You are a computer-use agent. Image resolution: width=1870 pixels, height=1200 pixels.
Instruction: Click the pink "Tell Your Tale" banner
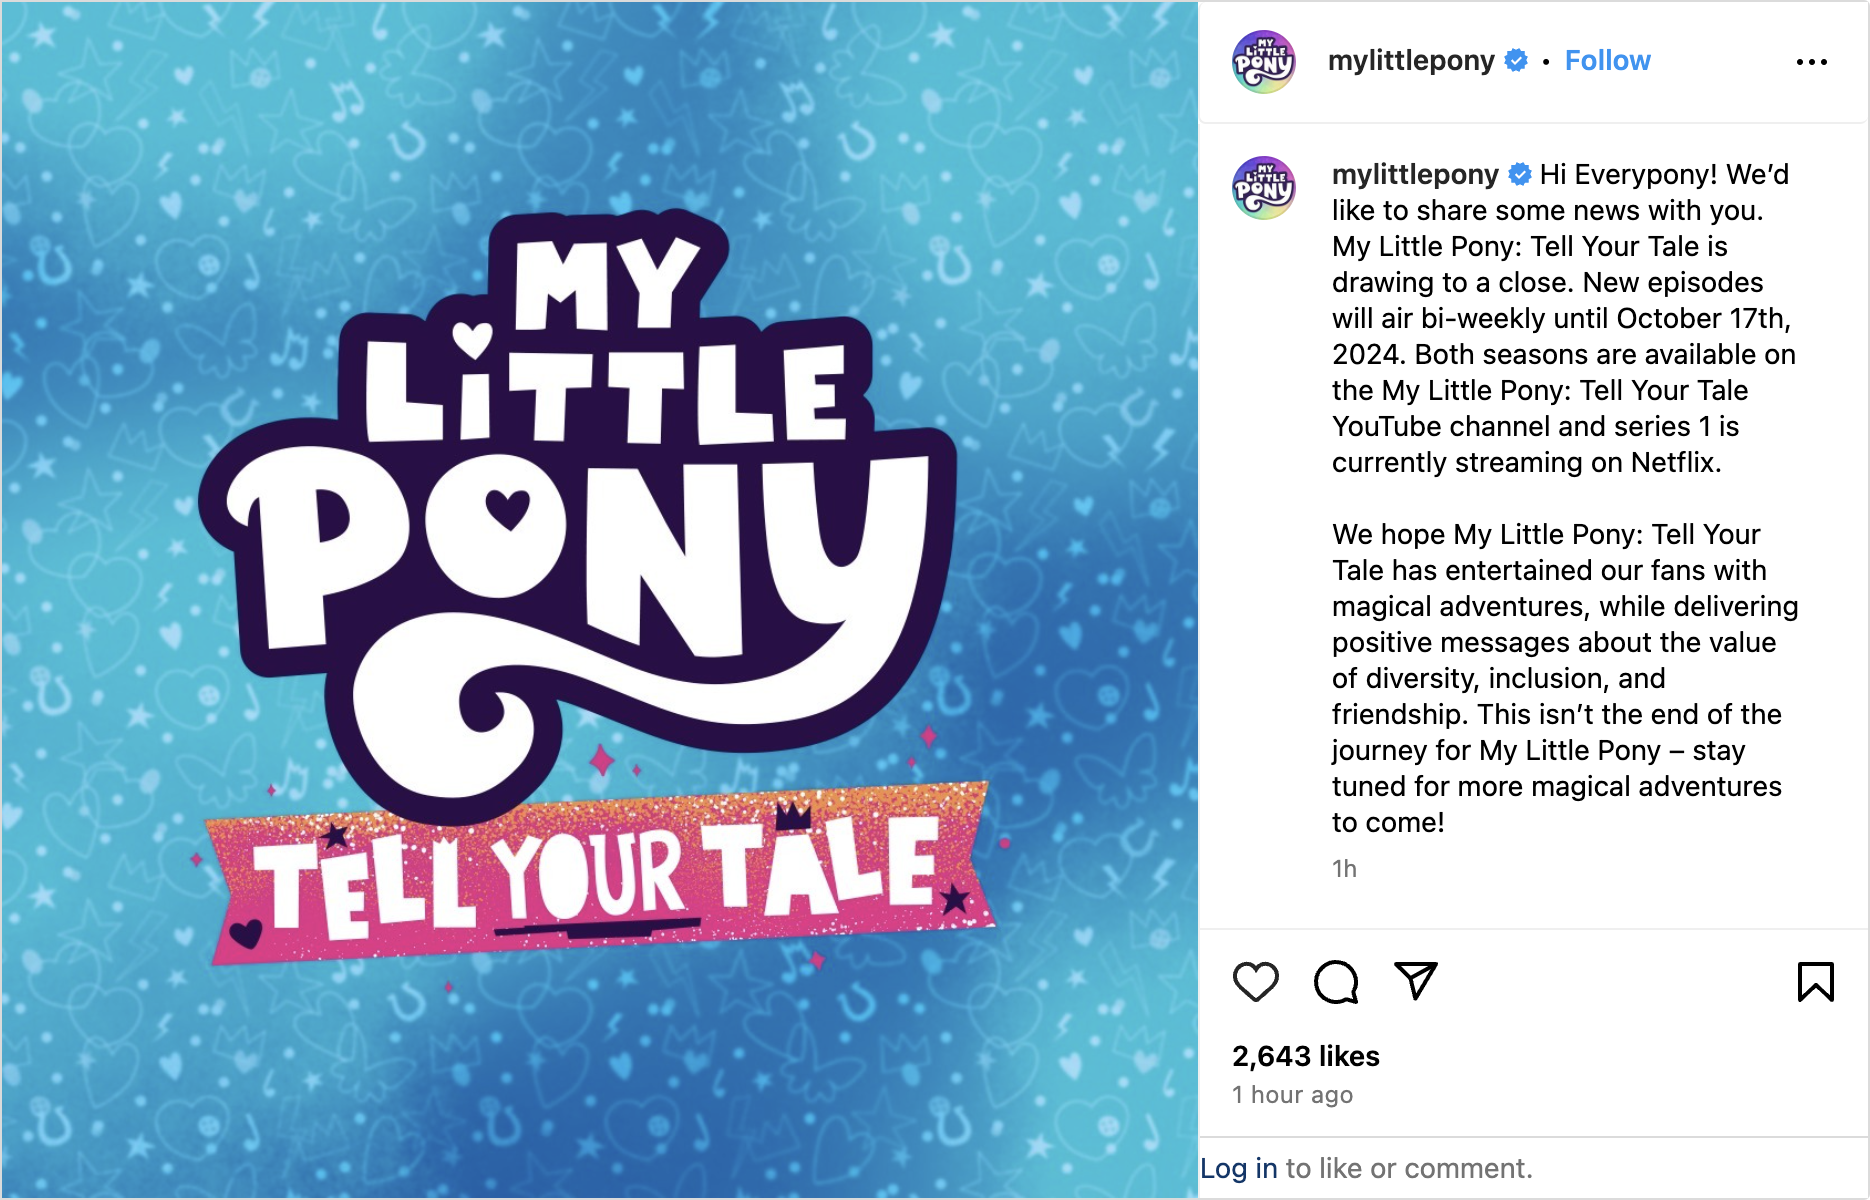(x=600, y=875)
